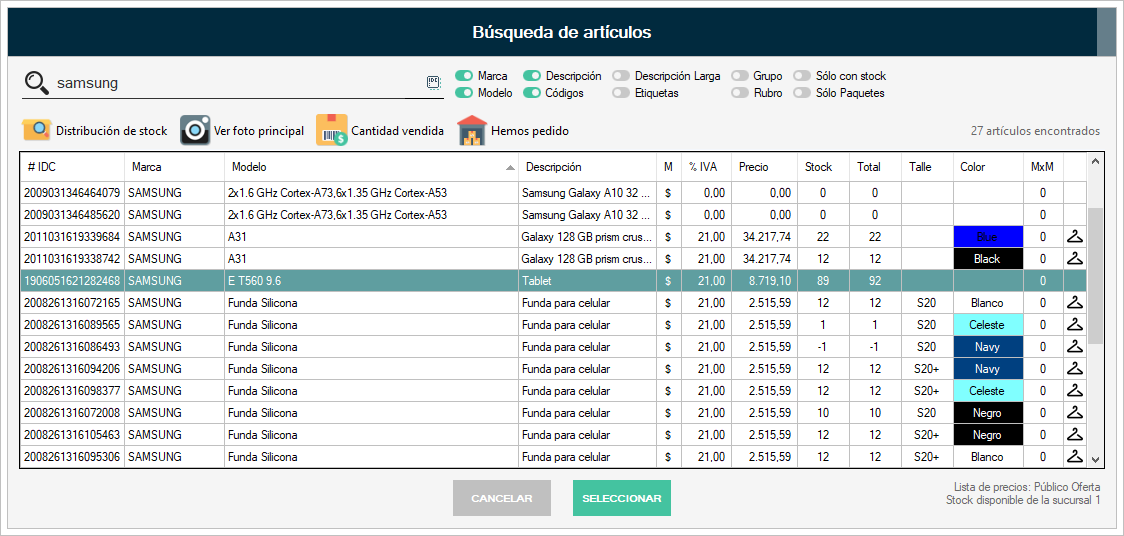Click price 8.719,10 in Tablet row
Image resolution: width=1124 pixels, height=536 pixels.
(x=764, y=281)
